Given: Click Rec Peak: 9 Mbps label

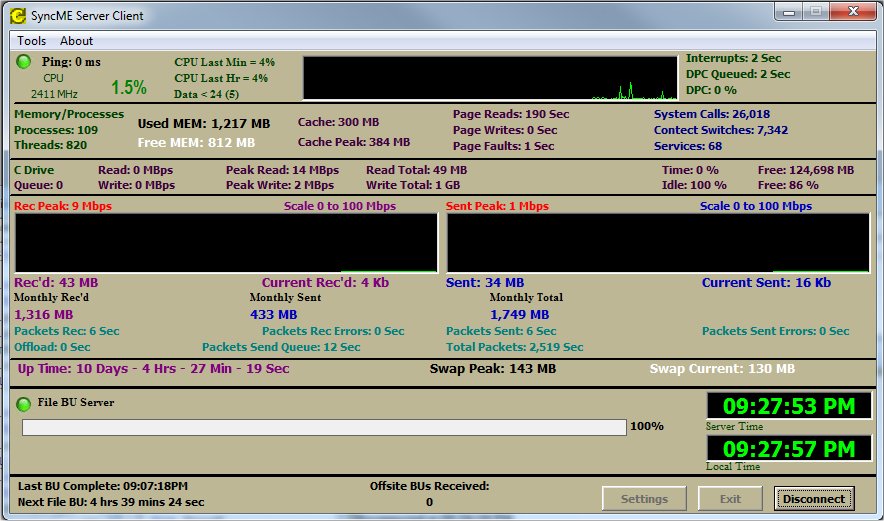Looking at the screenshot, I should pyautogui.click(x=63, y=206).
